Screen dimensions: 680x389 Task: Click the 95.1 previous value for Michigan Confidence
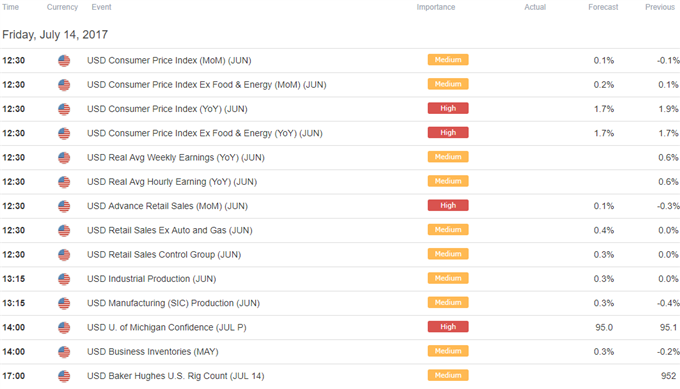point(668,328)
